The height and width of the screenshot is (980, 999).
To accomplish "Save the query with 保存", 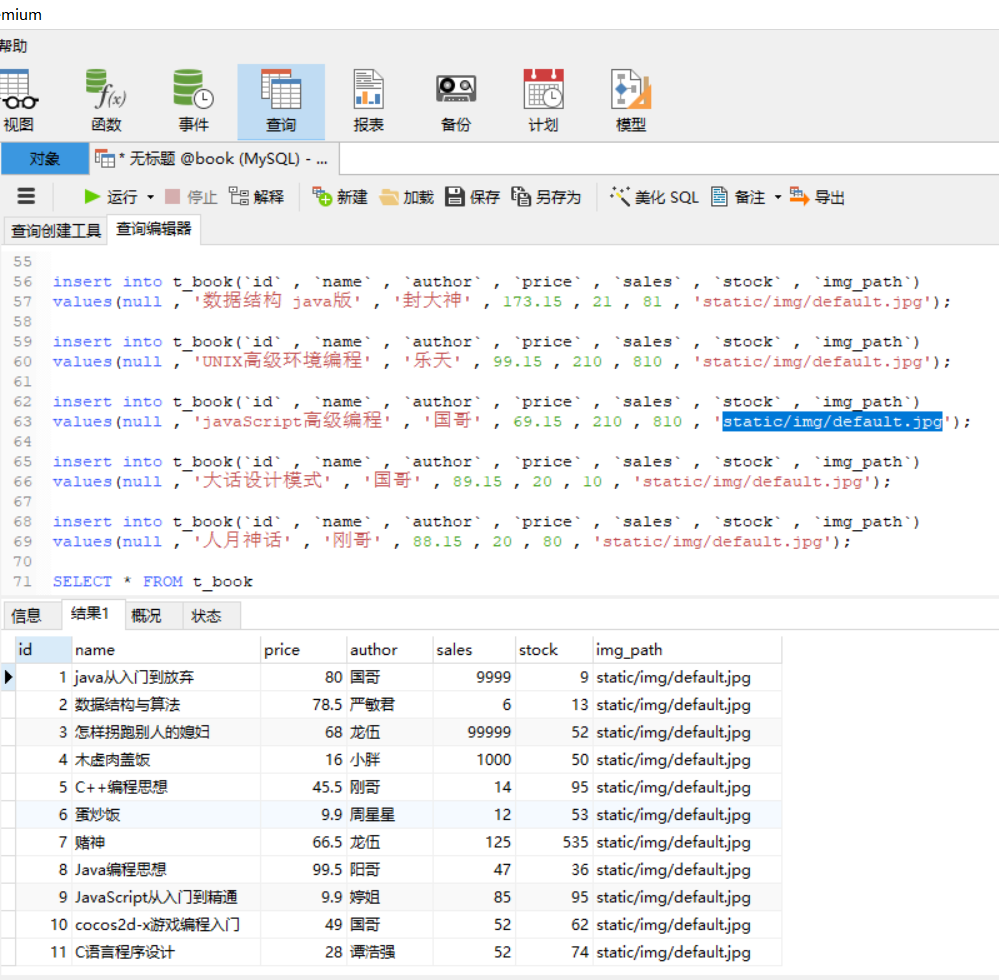I will pos(472,197).
